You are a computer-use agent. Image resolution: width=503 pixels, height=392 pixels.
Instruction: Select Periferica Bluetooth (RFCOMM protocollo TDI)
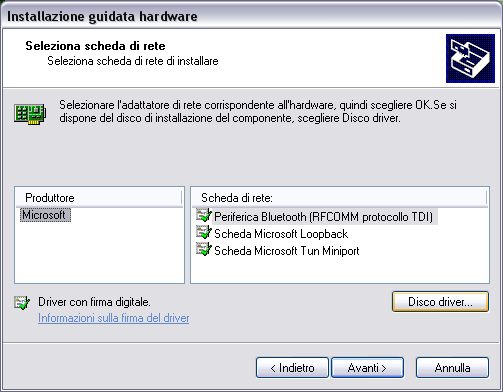coord(324,217)
